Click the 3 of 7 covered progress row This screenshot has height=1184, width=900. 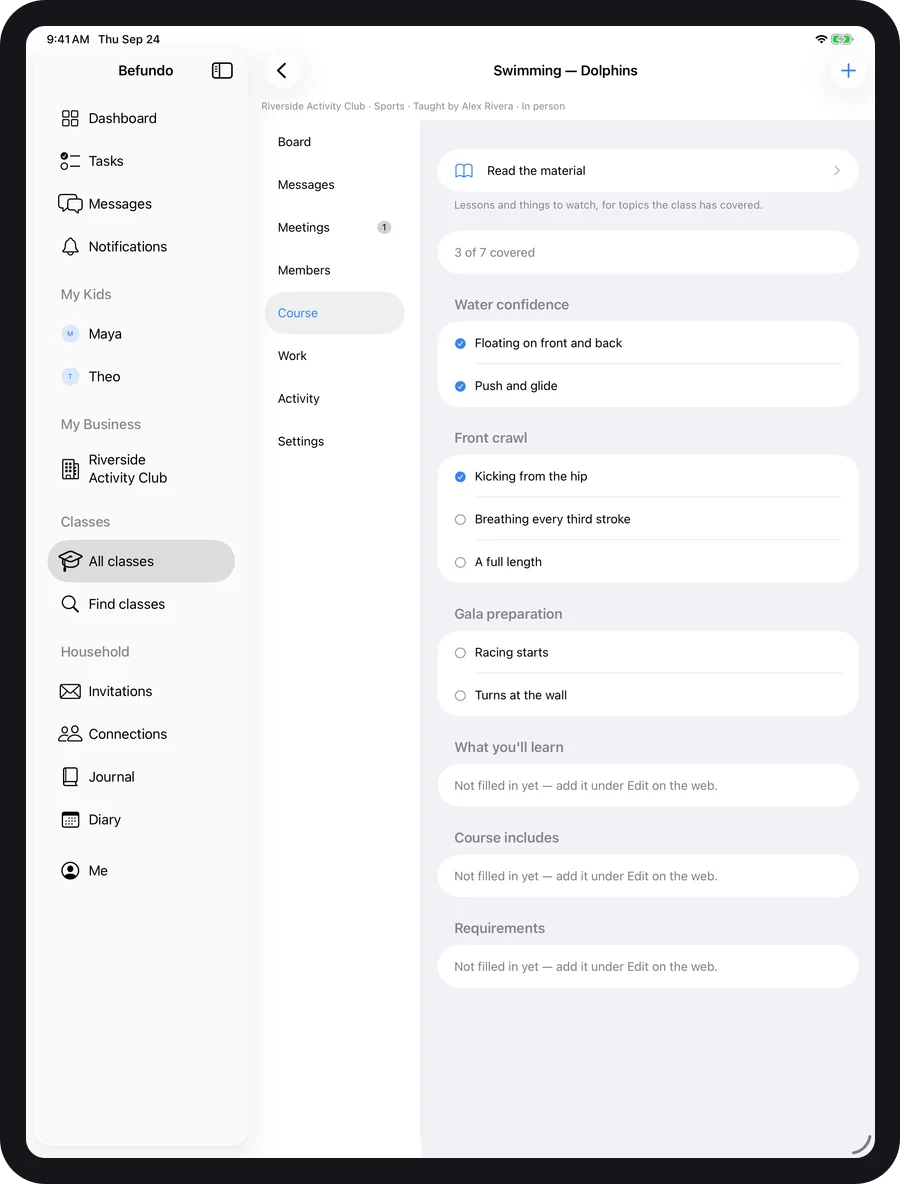[648, 252]
